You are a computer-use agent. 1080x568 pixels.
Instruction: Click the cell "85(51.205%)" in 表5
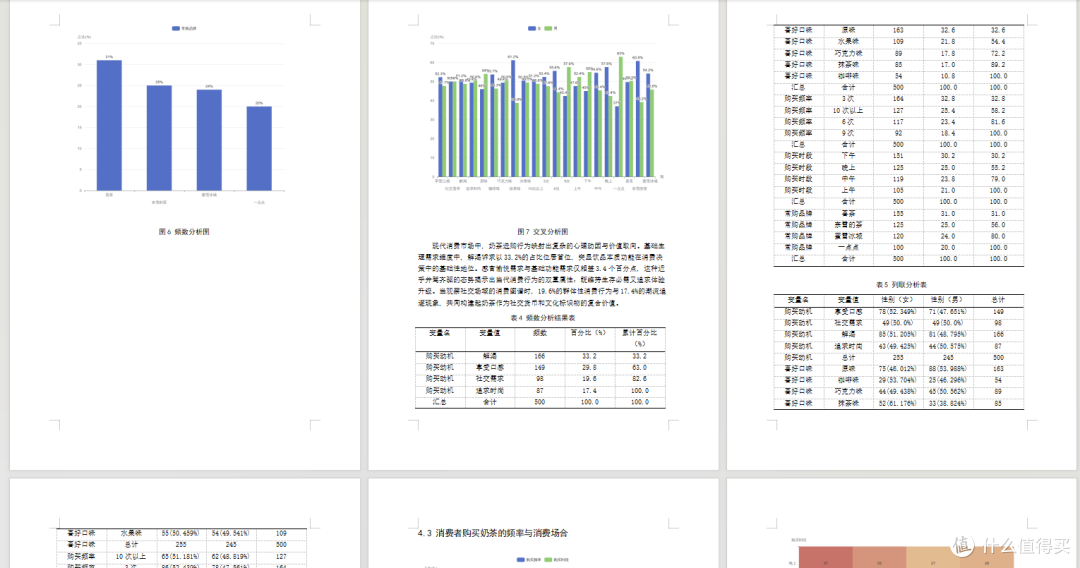[x=897, y=335]
